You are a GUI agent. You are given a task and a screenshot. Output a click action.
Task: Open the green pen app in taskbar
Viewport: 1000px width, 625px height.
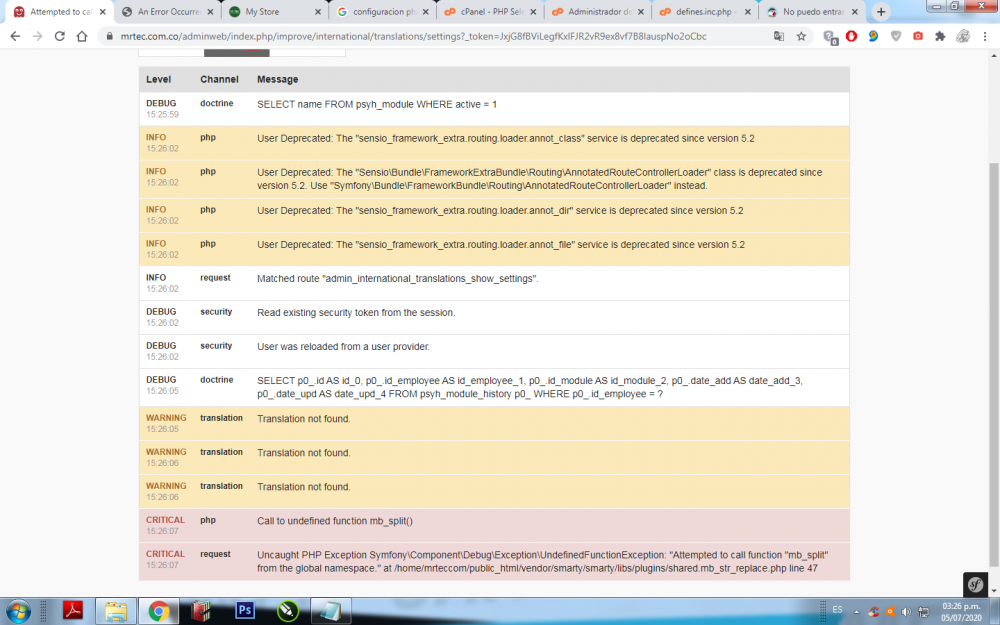(288, 611)
